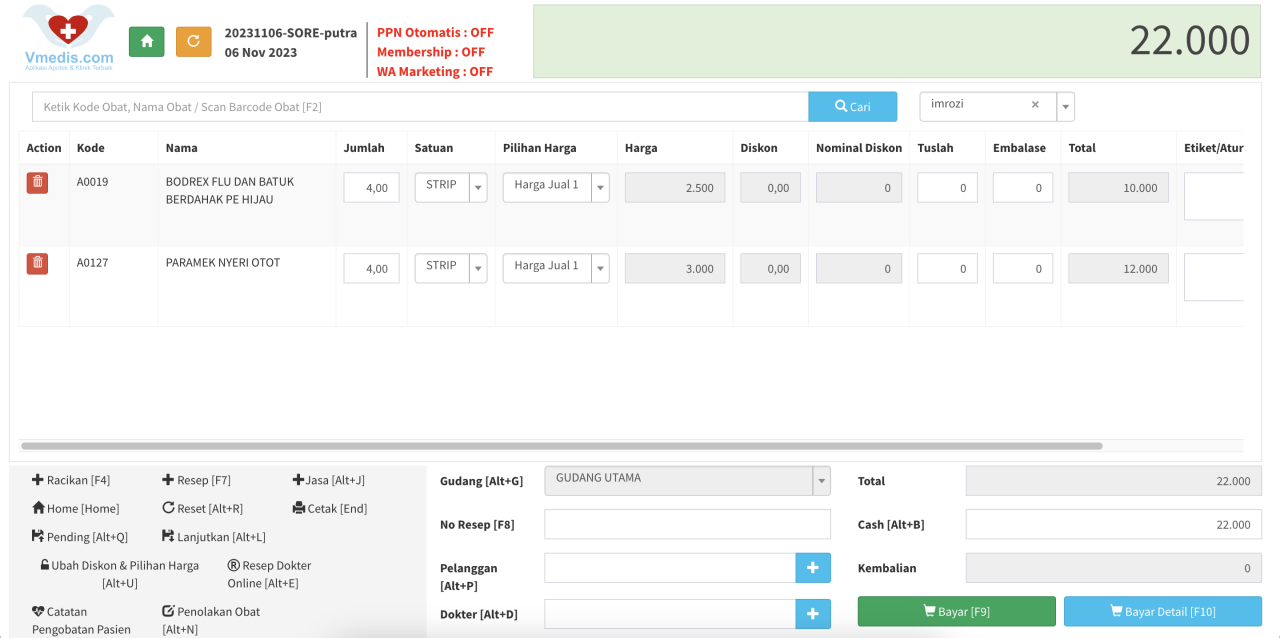Click code A0019 cell
1280x638 pixels.
[93, 182]
